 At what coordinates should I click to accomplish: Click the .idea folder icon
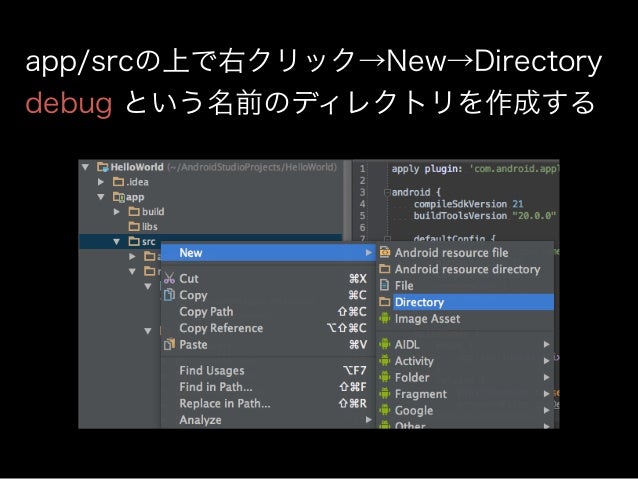tap(118, 182)
